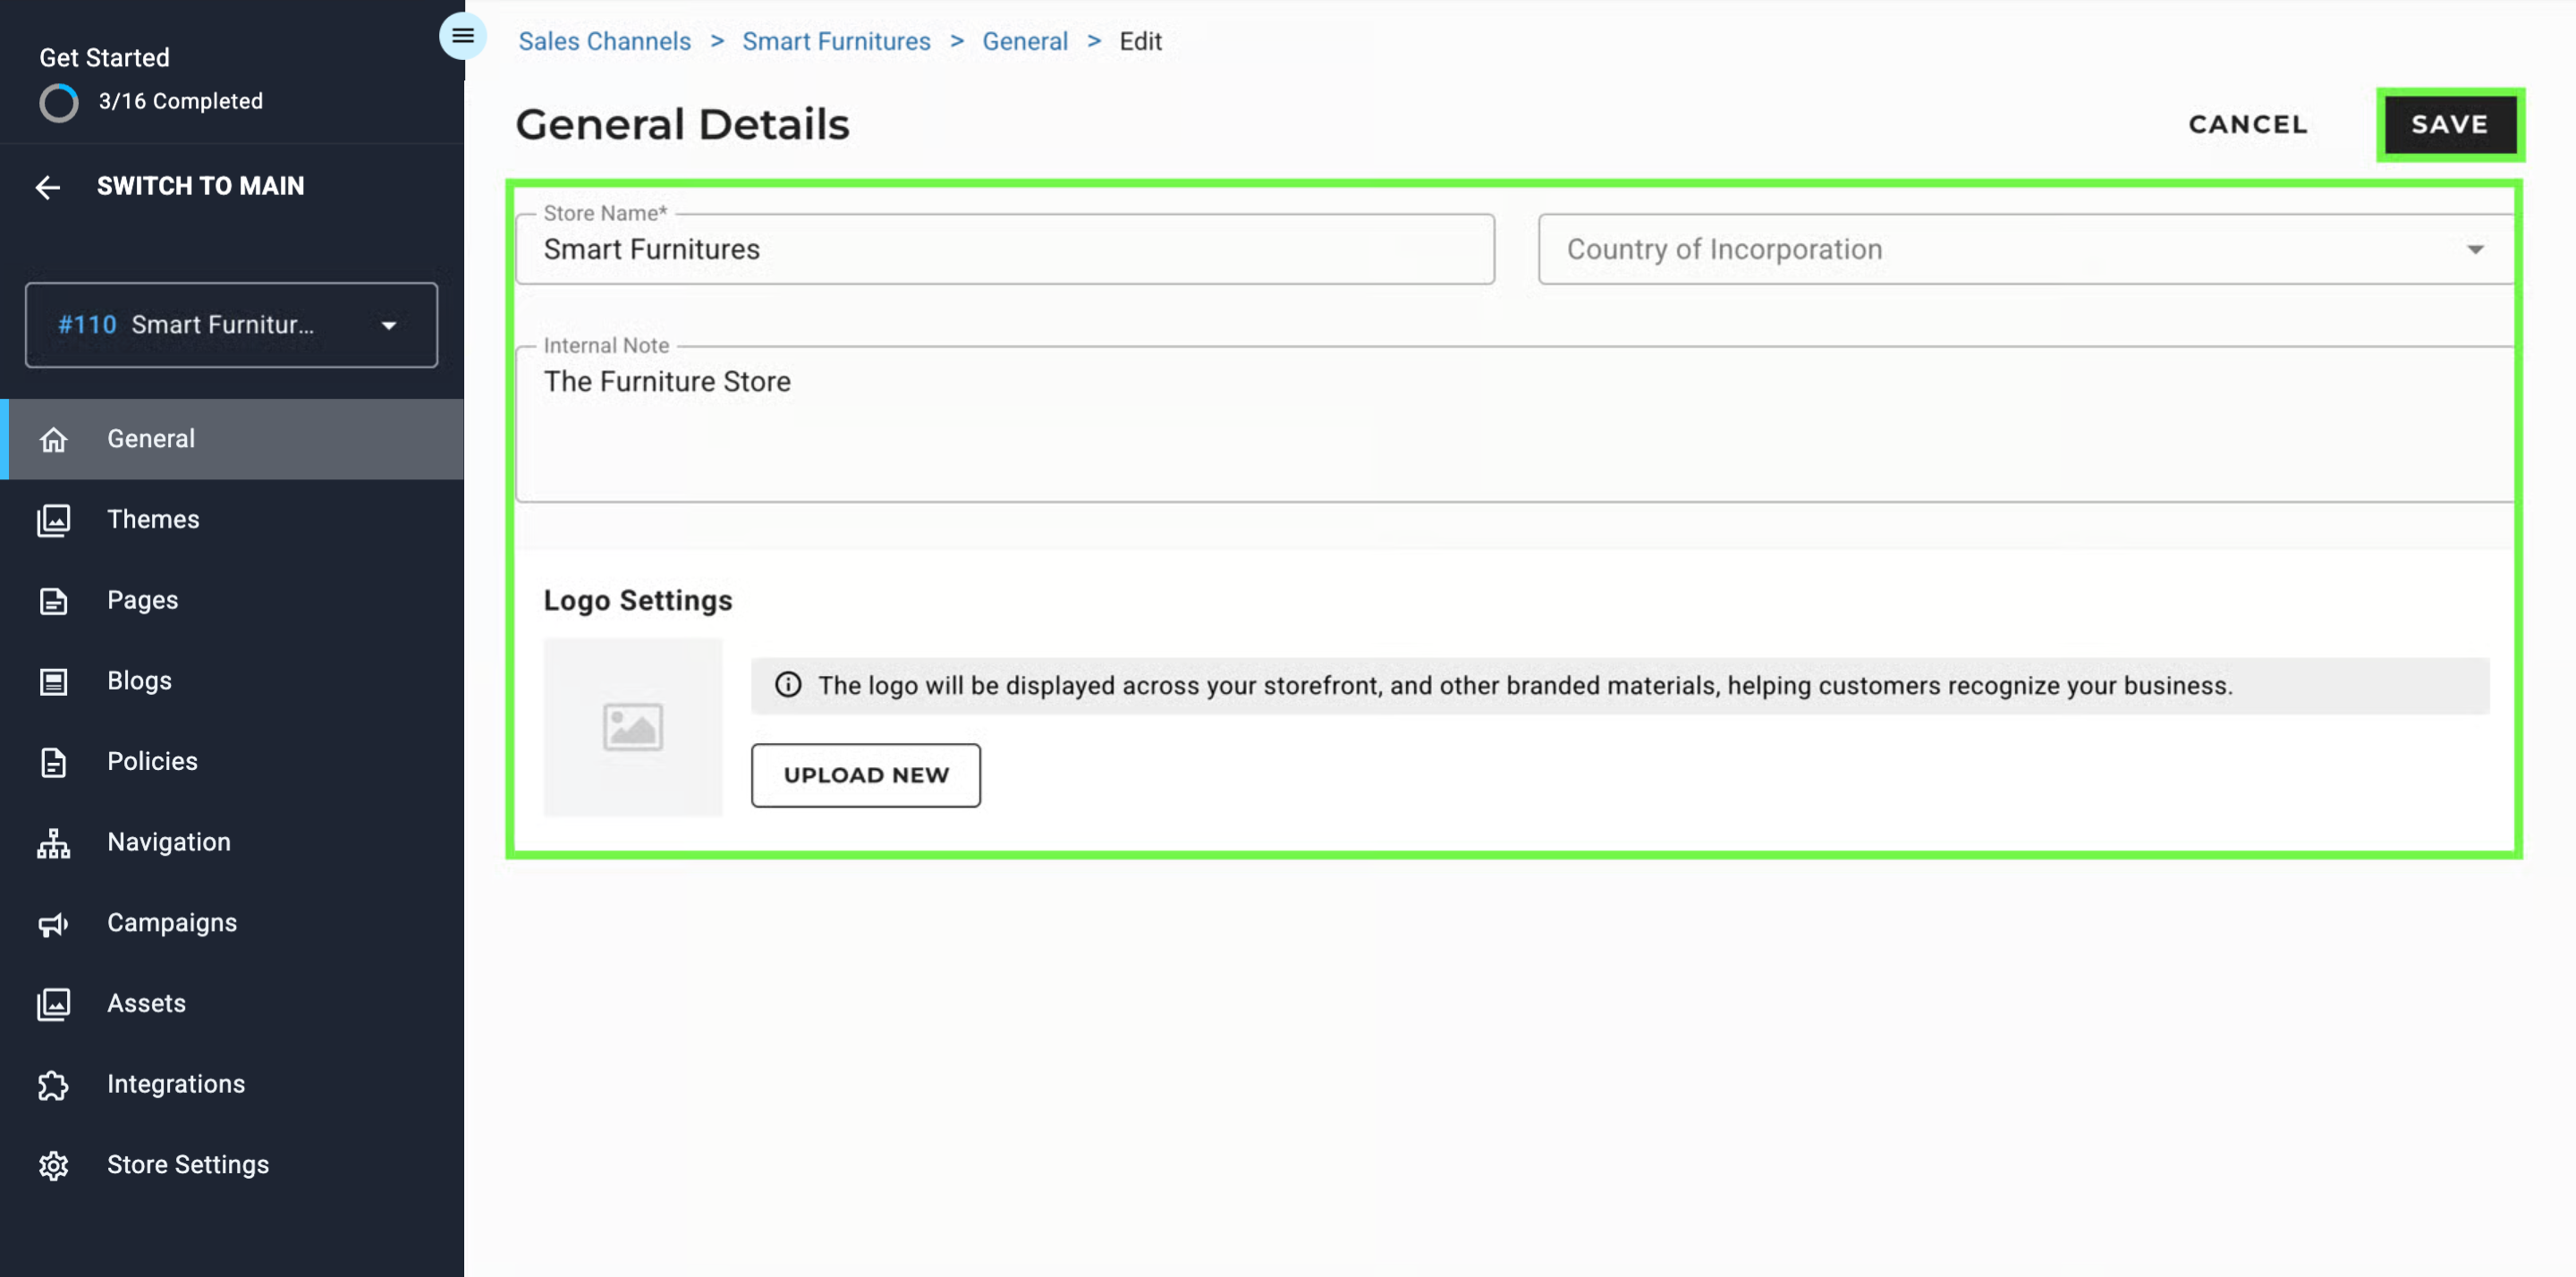
Task: Go to Campaigns in the sidebar
Action: click(232, 924)
